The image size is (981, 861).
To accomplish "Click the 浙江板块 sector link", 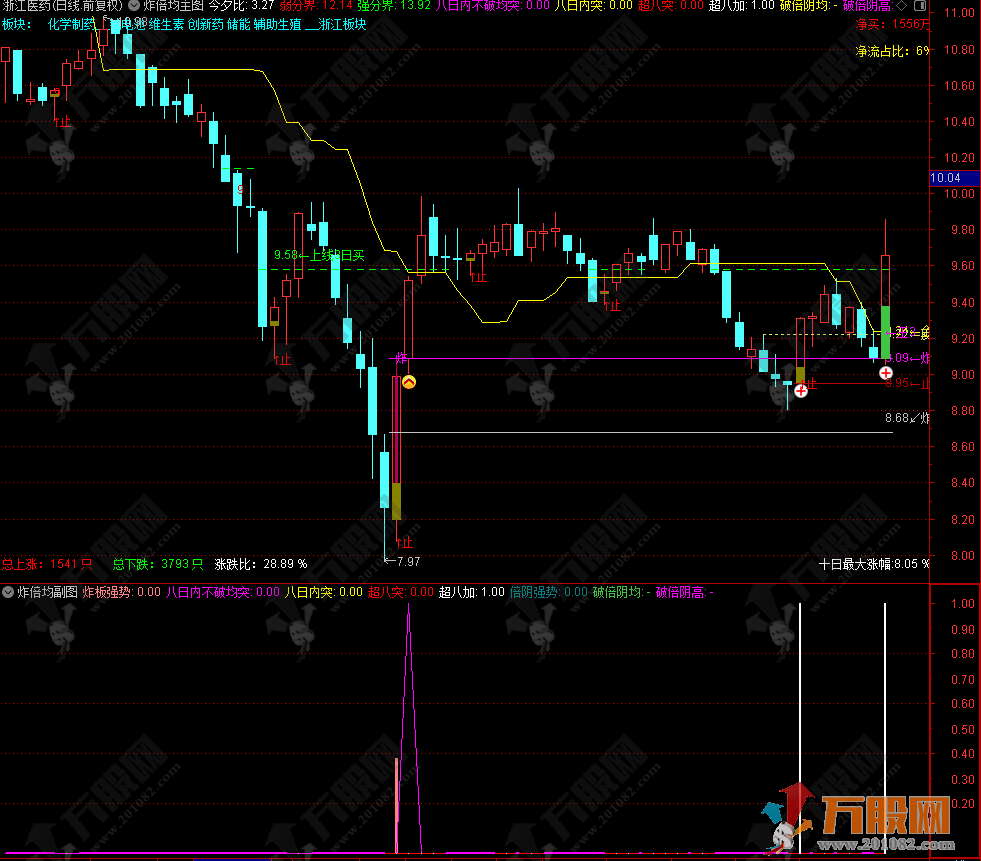I will [x=342, y=24].
